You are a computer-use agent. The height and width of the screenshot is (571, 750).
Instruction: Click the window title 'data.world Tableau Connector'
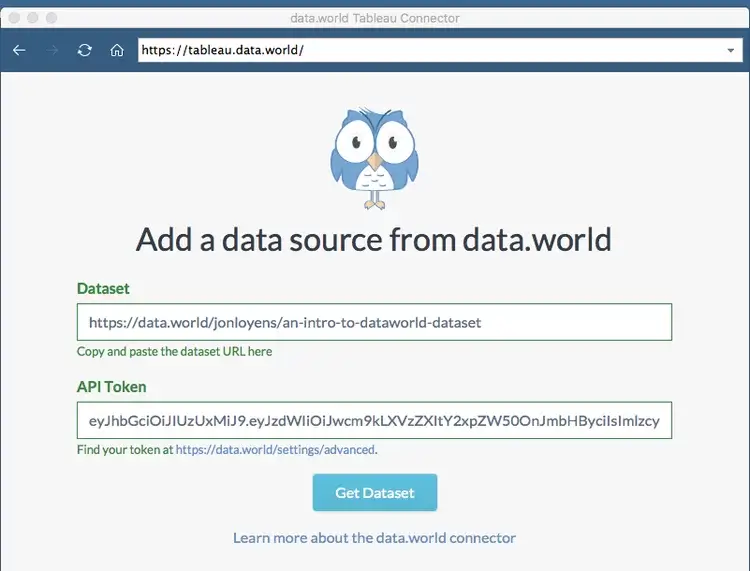point(375,18)
